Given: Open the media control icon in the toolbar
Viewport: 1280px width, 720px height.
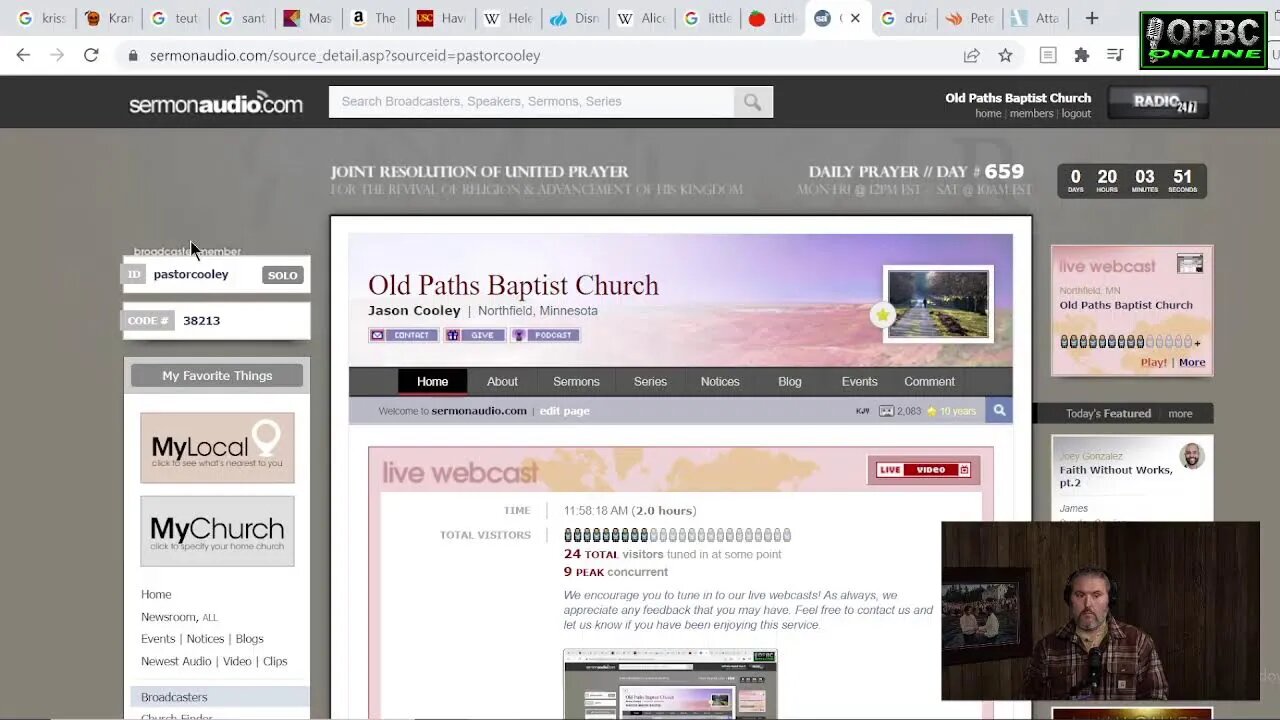Looking at the screenshot, I should (1115, 56).
